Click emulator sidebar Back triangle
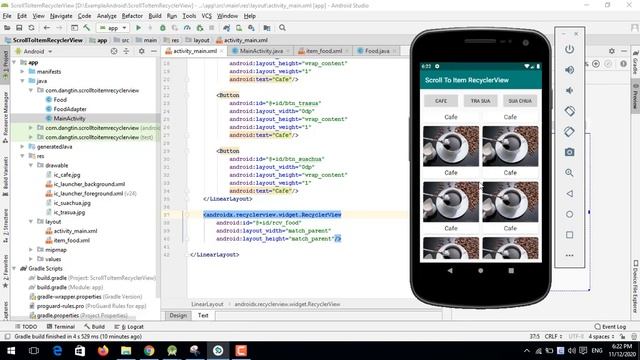 click(569, 193)
